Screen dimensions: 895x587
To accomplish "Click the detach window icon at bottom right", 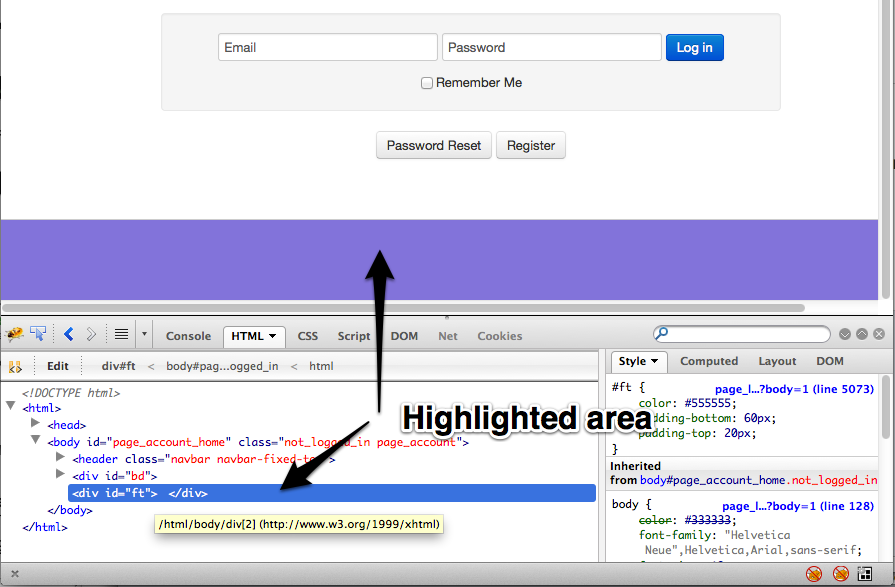I will [x=864, y=573].
